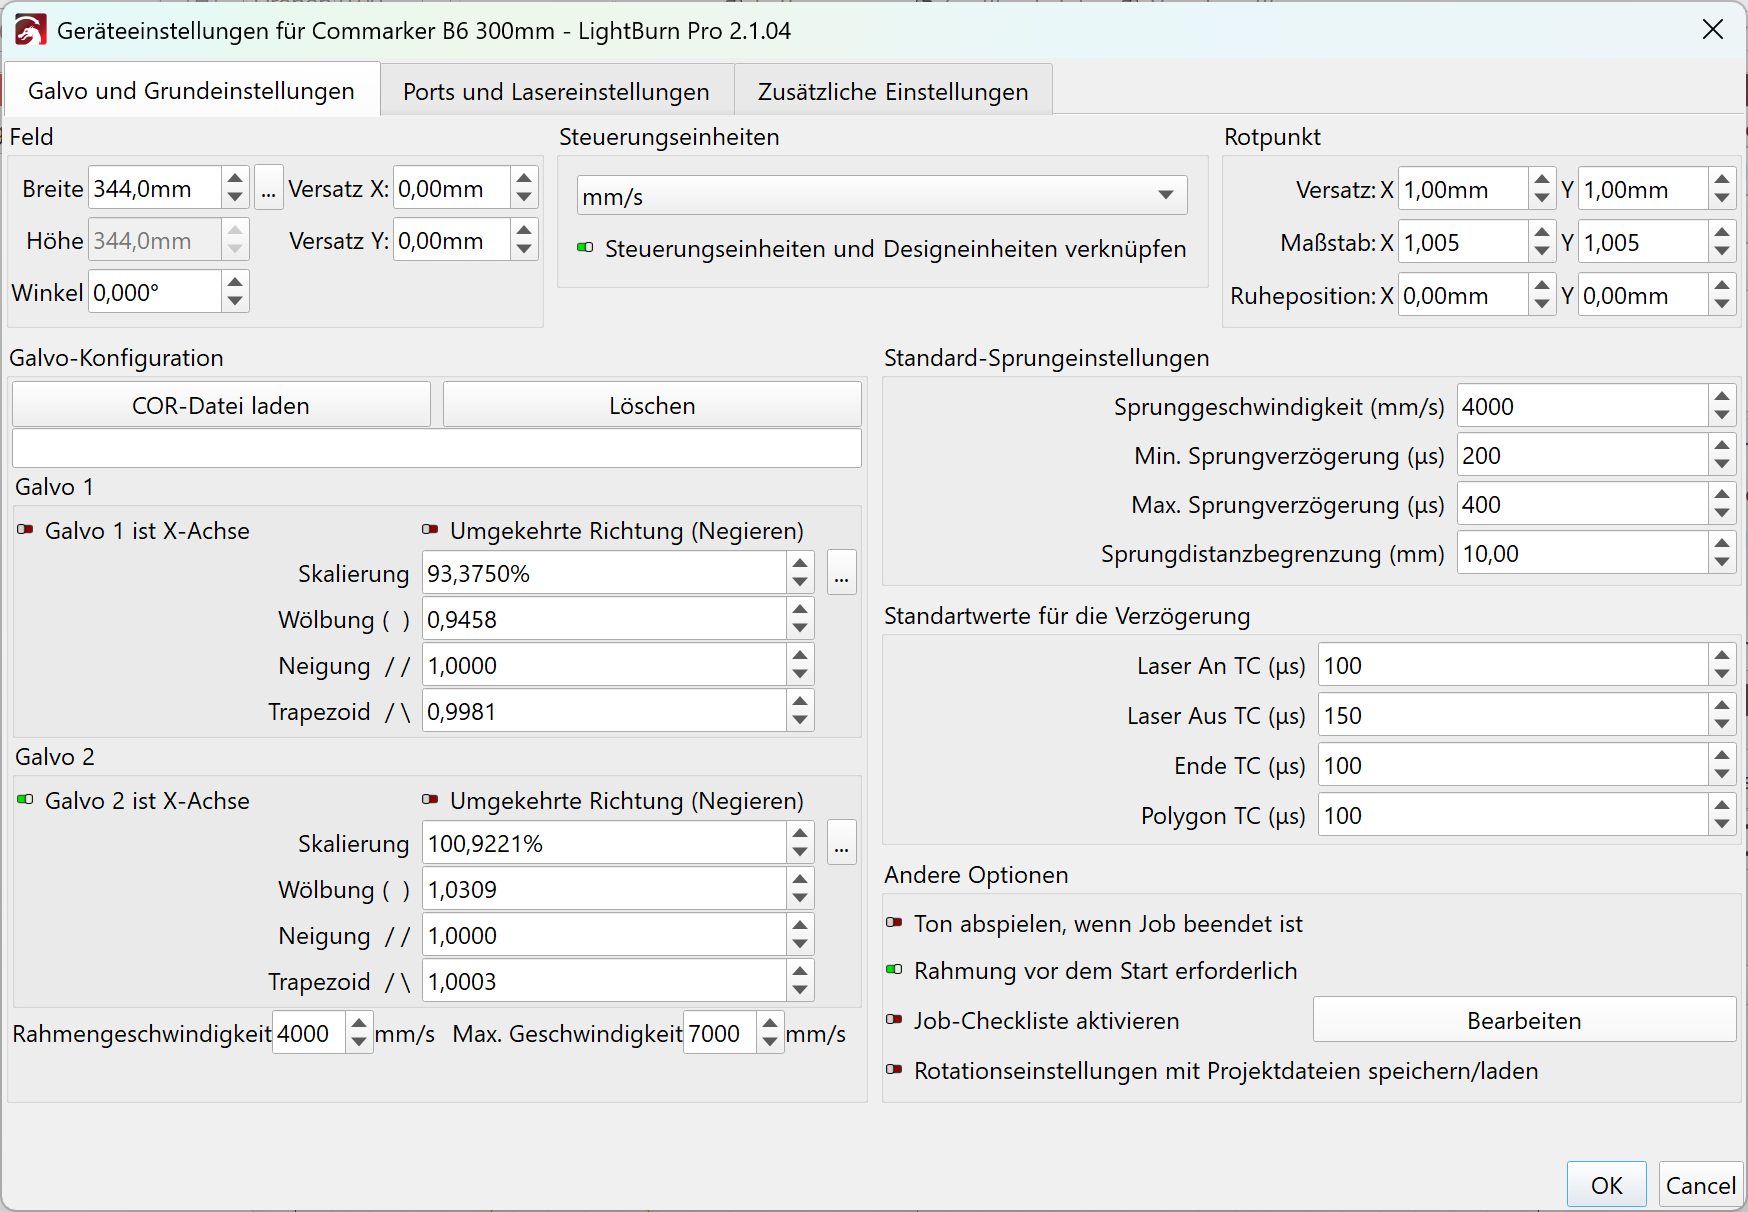
Task: Open Galvo 1 Skalierung calibration ellipsis button
Action: 842,573
